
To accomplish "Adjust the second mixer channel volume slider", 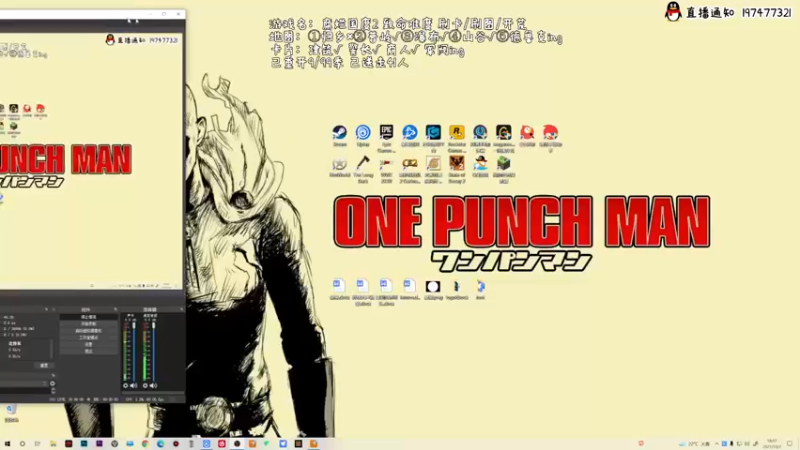I will click(154, 351).
